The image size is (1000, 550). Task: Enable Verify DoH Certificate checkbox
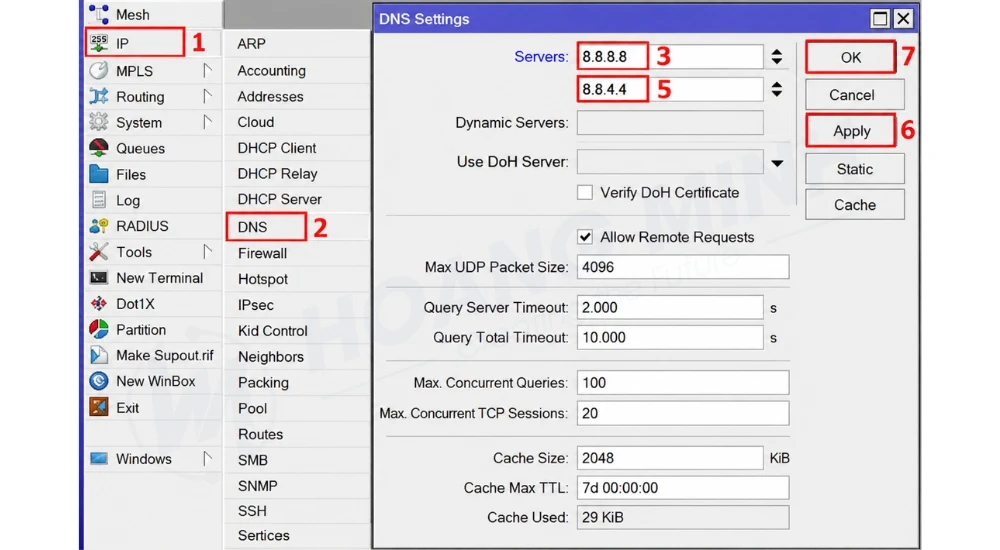tap(585, 193)
